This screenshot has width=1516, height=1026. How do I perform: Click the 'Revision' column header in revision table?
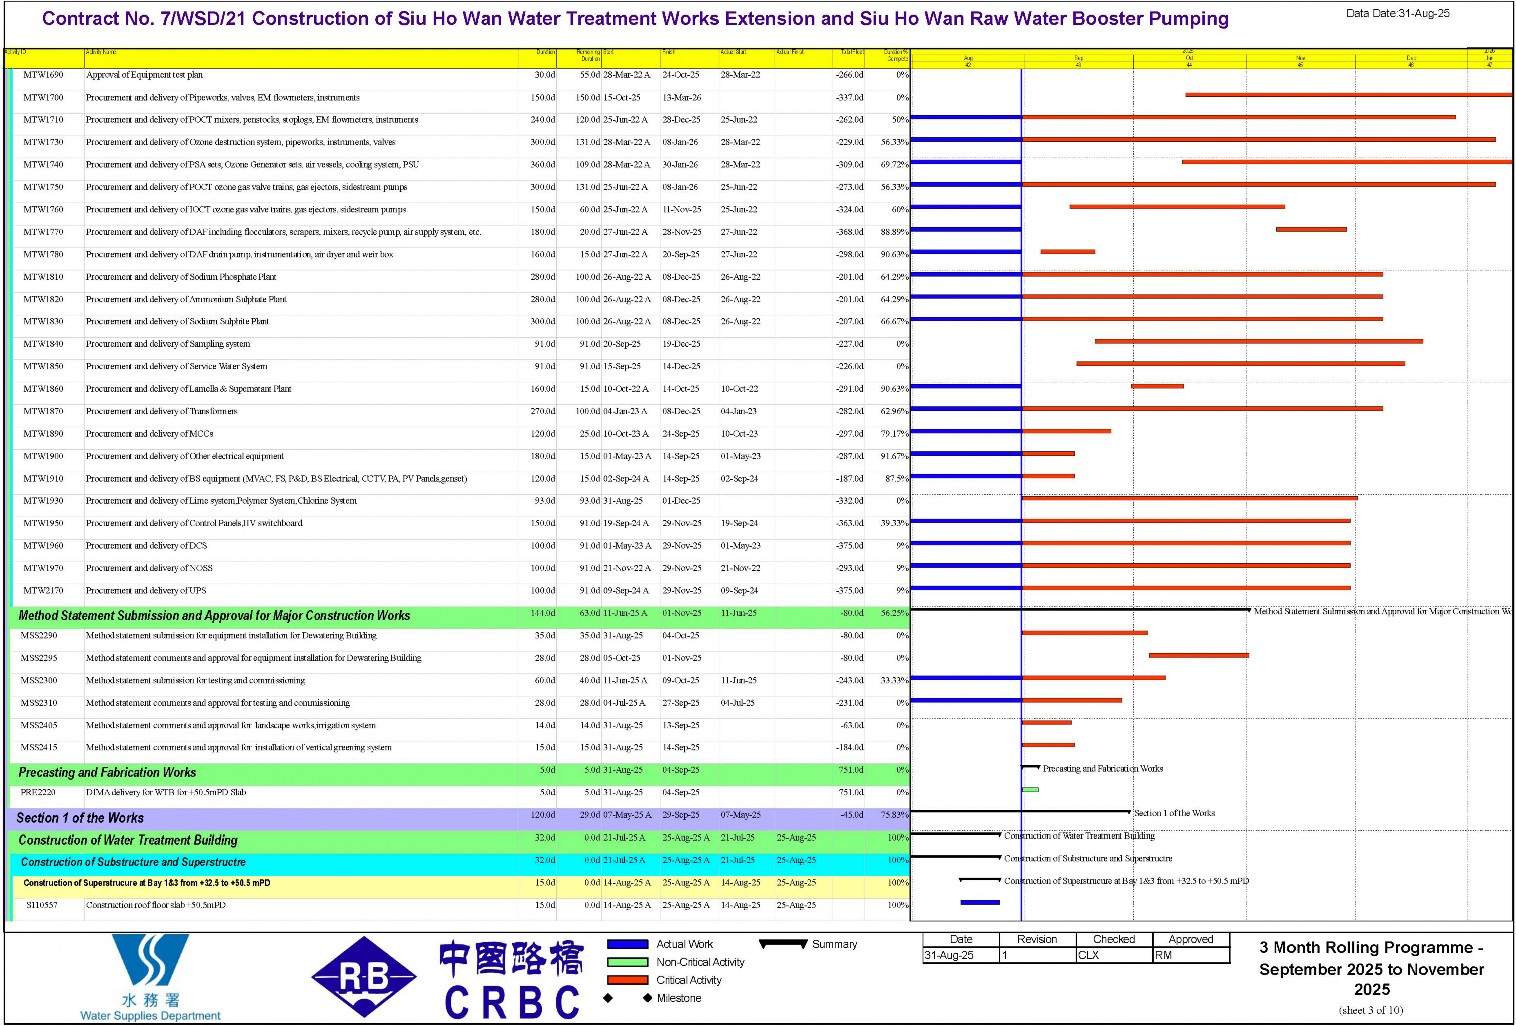(1037, 939)
